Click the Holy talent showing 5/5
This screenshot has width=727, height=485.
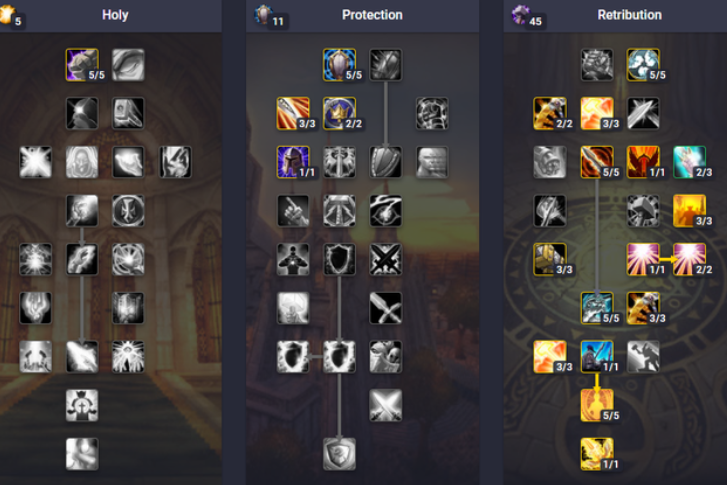[x=82, y=65]
